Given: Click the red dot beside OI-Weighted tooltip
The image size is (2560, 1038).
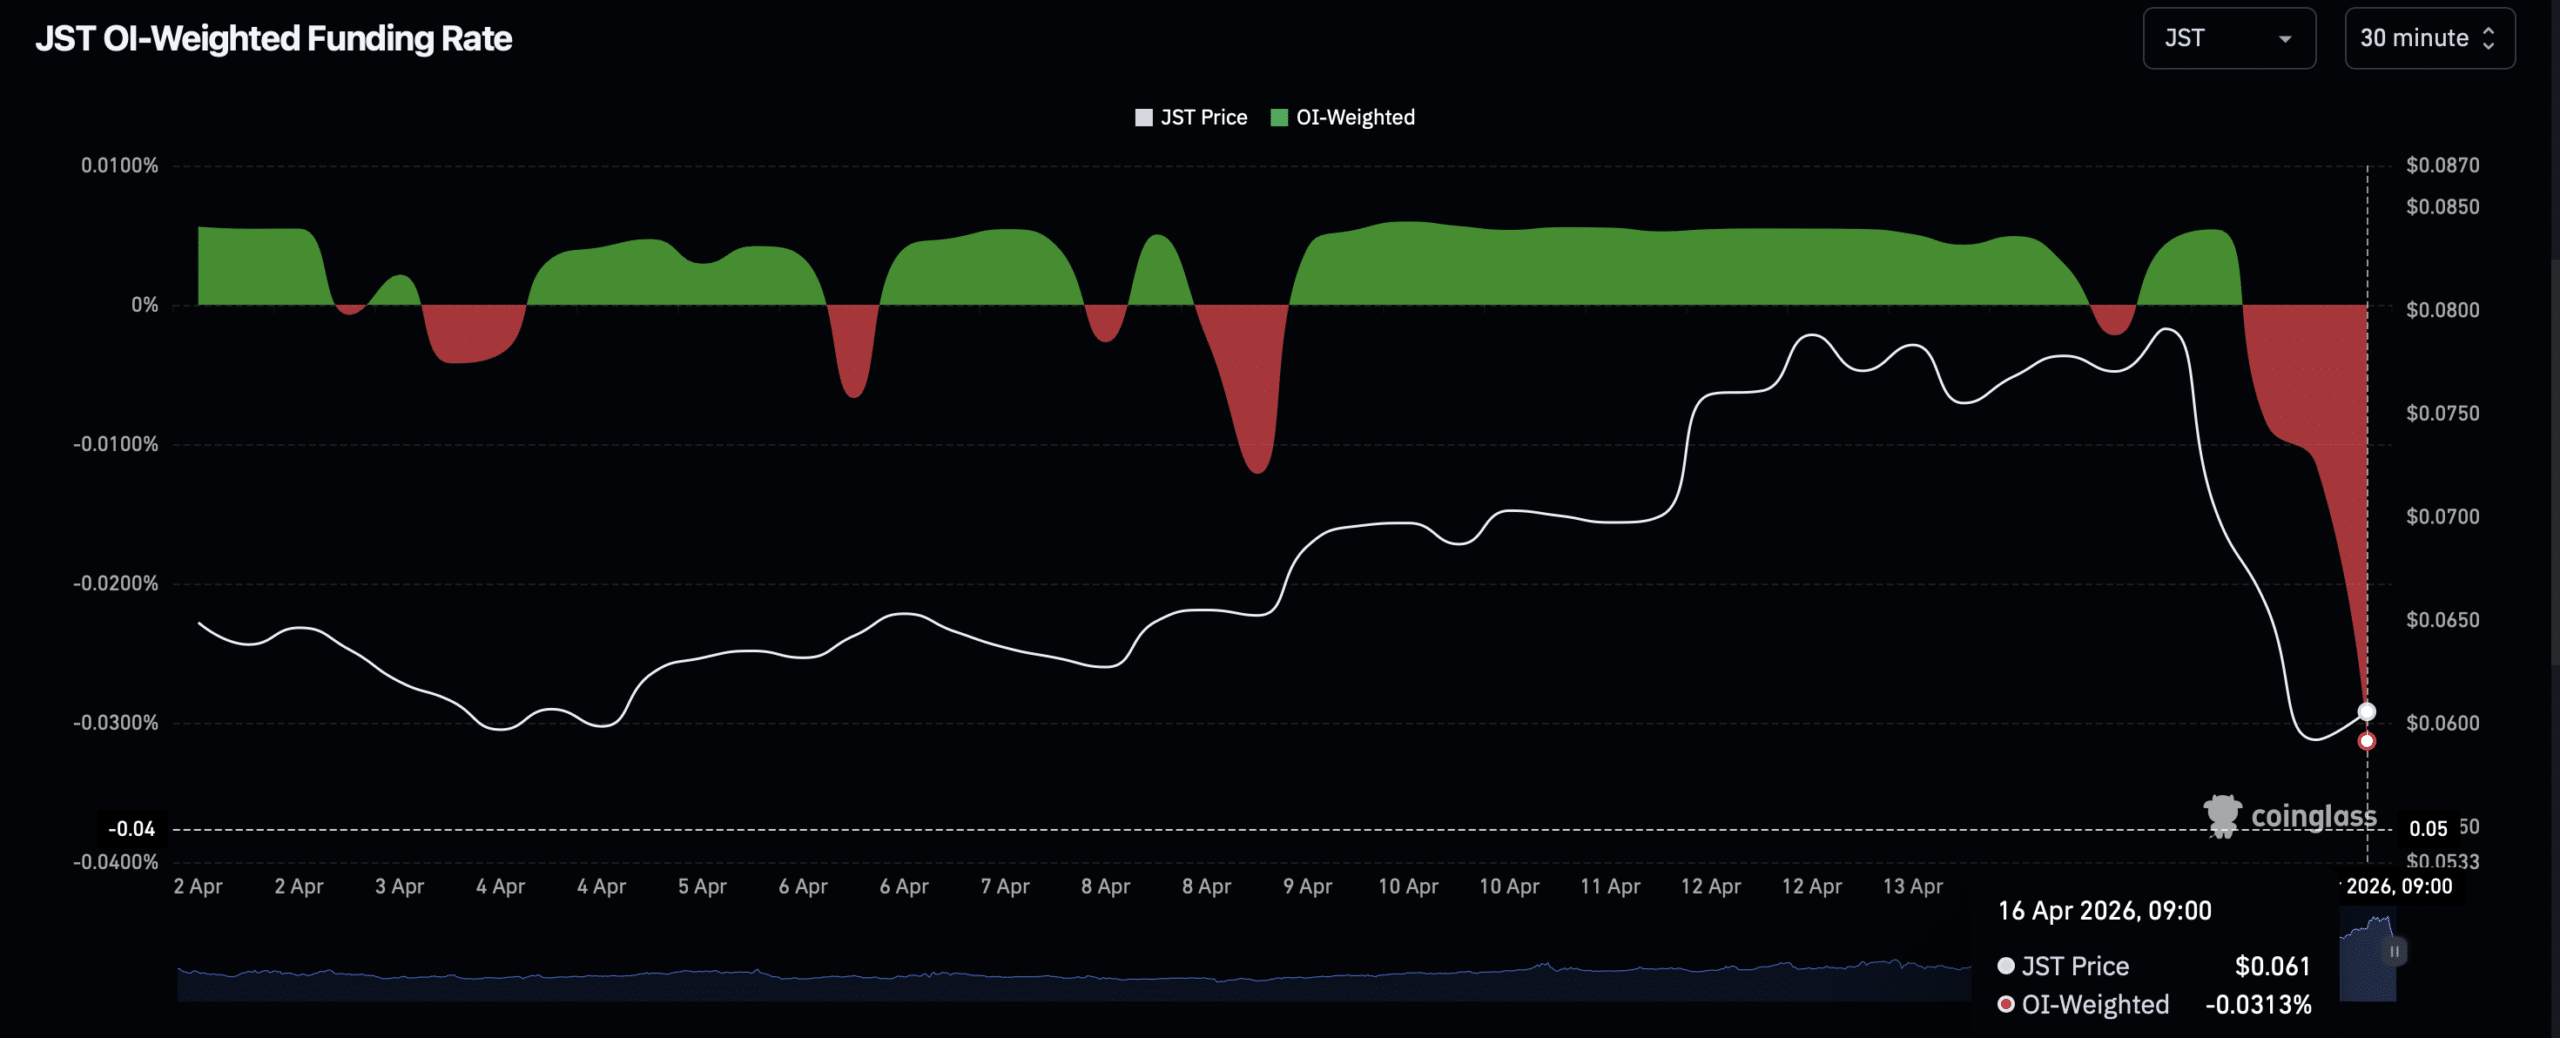Looking at the screenshot, I should coord(2005,1004).
